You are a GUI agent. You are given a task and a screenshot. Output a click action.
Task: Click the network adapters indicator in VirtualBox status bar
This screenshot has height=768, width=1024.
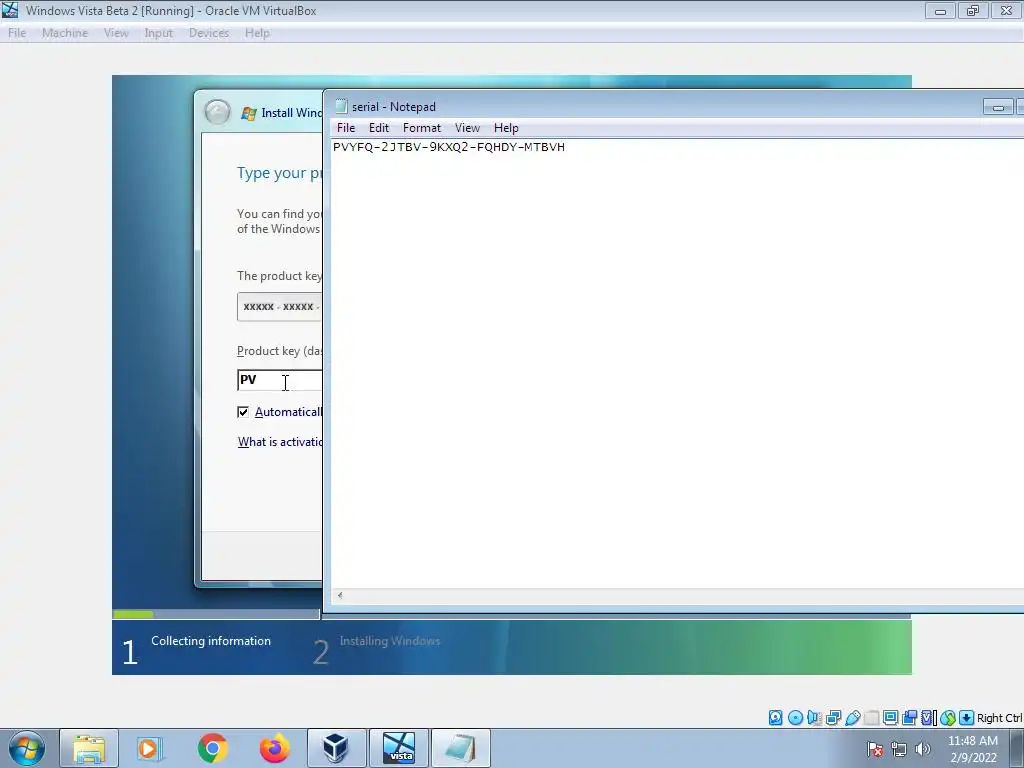click(x=833, y=718)
